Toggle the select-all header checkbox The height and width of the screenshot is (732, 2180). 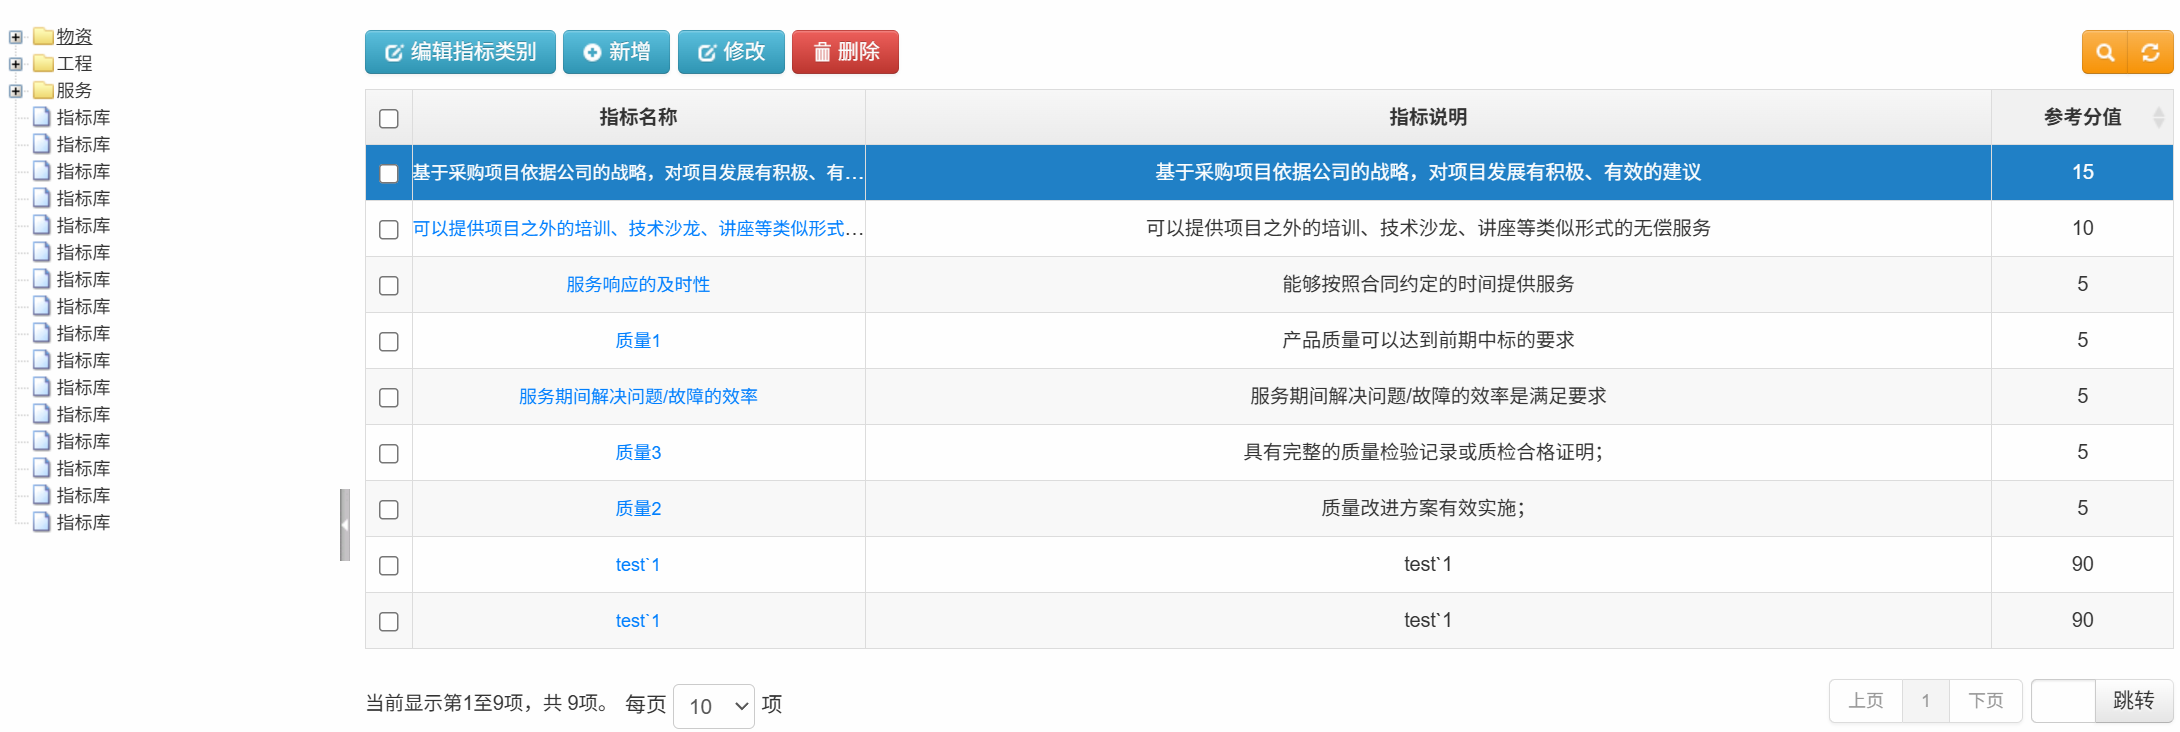tap(389, 119)
